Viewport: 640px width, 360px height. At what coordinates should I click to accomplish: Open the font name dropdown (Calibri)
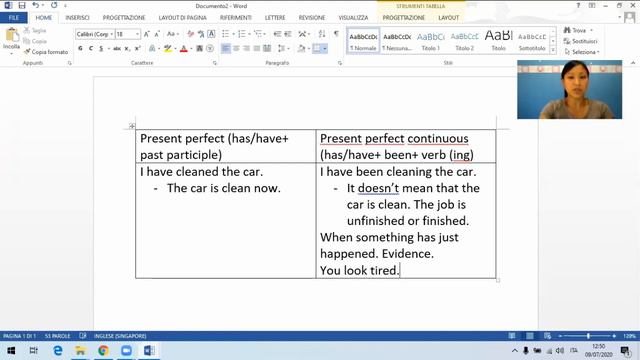tap(111, 34)
